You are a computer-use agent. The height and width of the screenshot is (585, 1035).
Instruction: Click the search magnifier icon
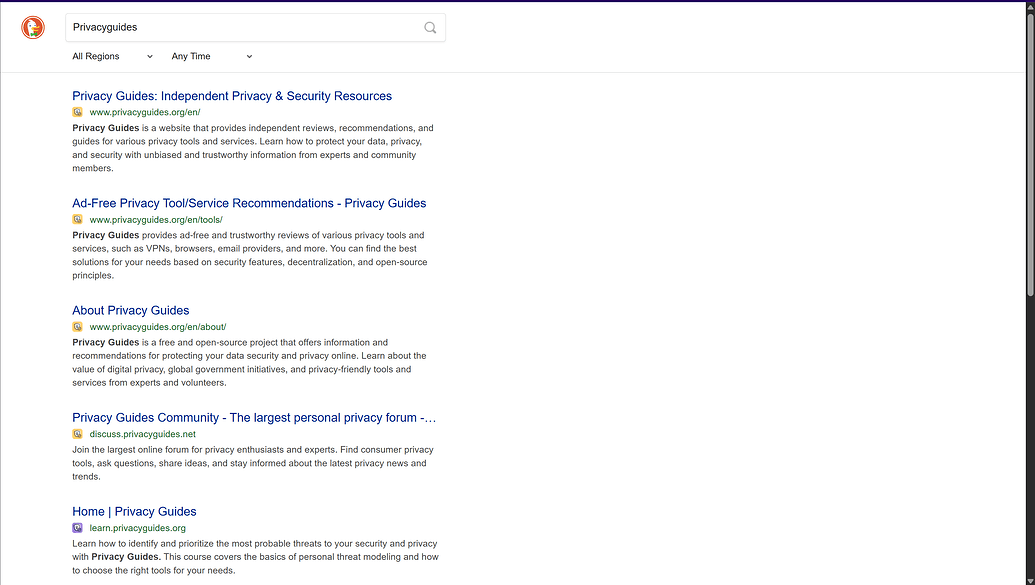point(429,27)
